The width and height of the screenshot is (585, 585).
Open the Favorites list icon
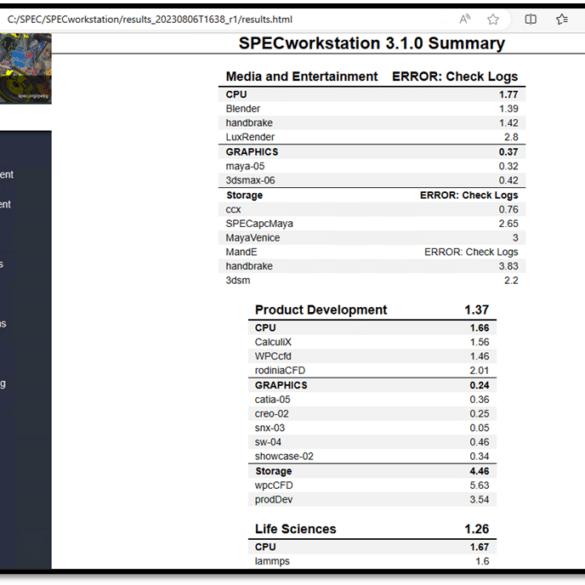562,19
